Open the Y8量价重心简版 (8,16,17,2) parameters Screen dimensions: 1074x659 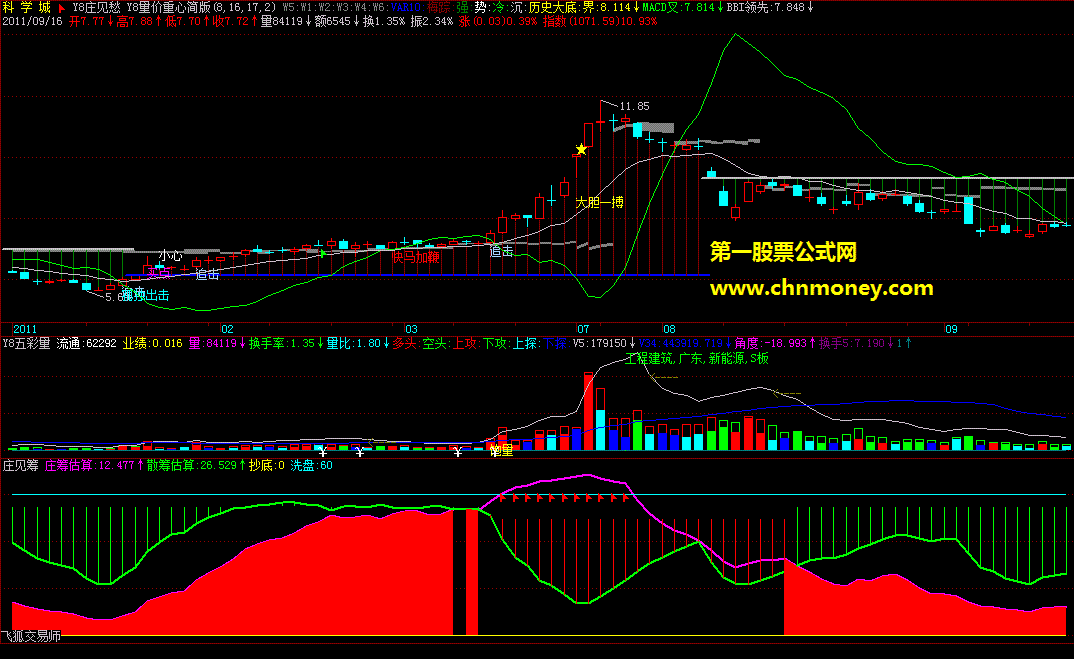202,8
